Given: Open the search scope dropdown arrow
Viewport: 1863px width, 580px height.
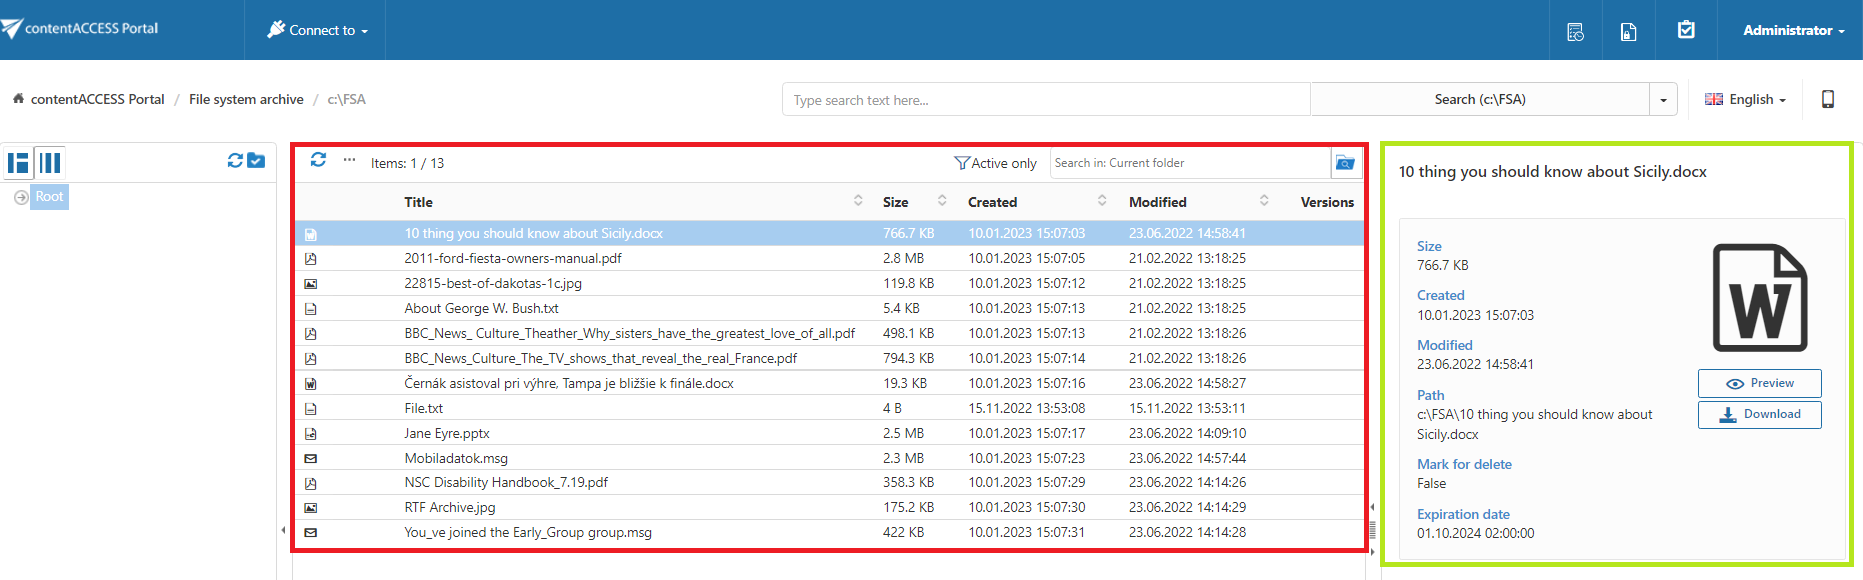Looking at the screenshot, I should 1663,100.
